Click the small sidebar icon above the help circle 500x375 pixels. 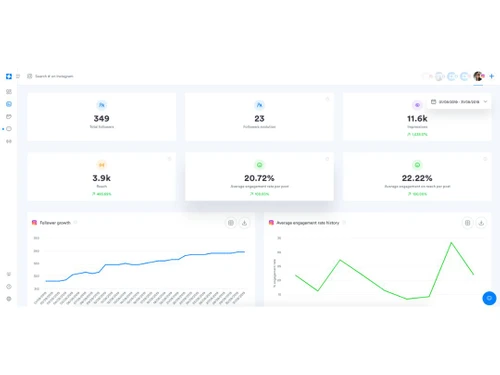coord(9,274)
